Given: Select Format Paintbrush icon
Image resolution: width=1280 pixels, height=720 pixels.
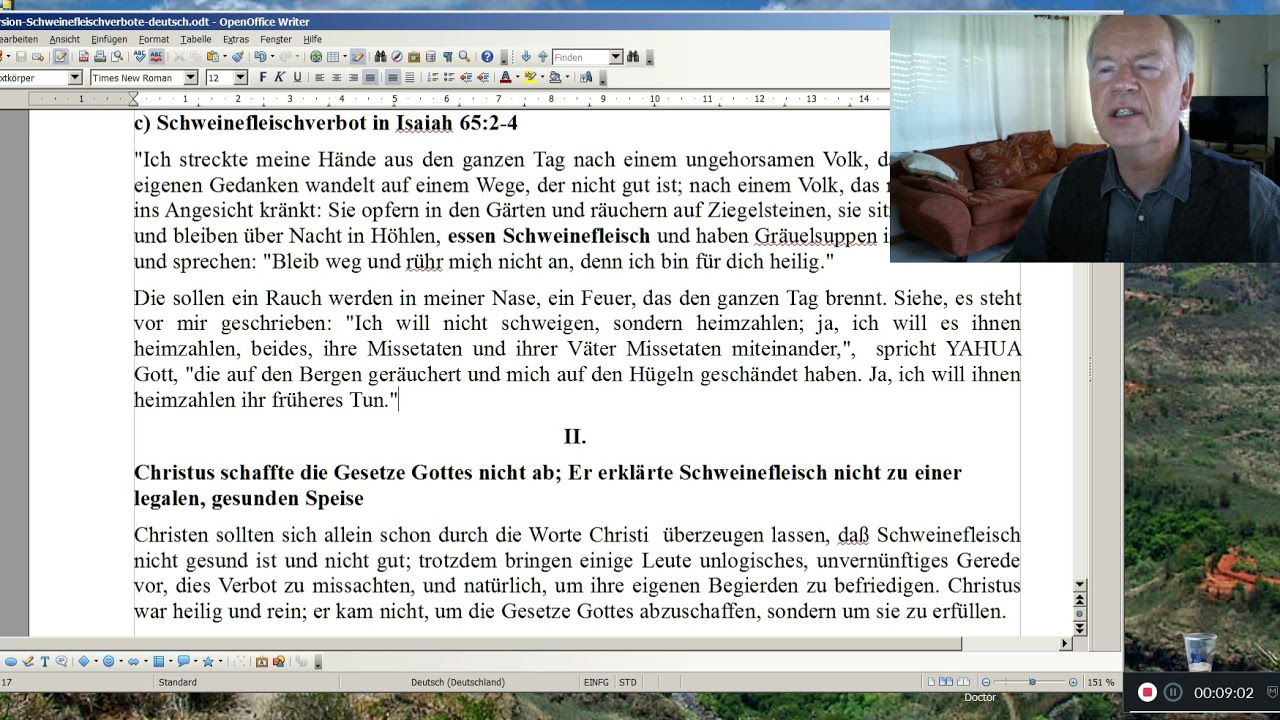Looking at the screenshot, I should pos(238,57).
